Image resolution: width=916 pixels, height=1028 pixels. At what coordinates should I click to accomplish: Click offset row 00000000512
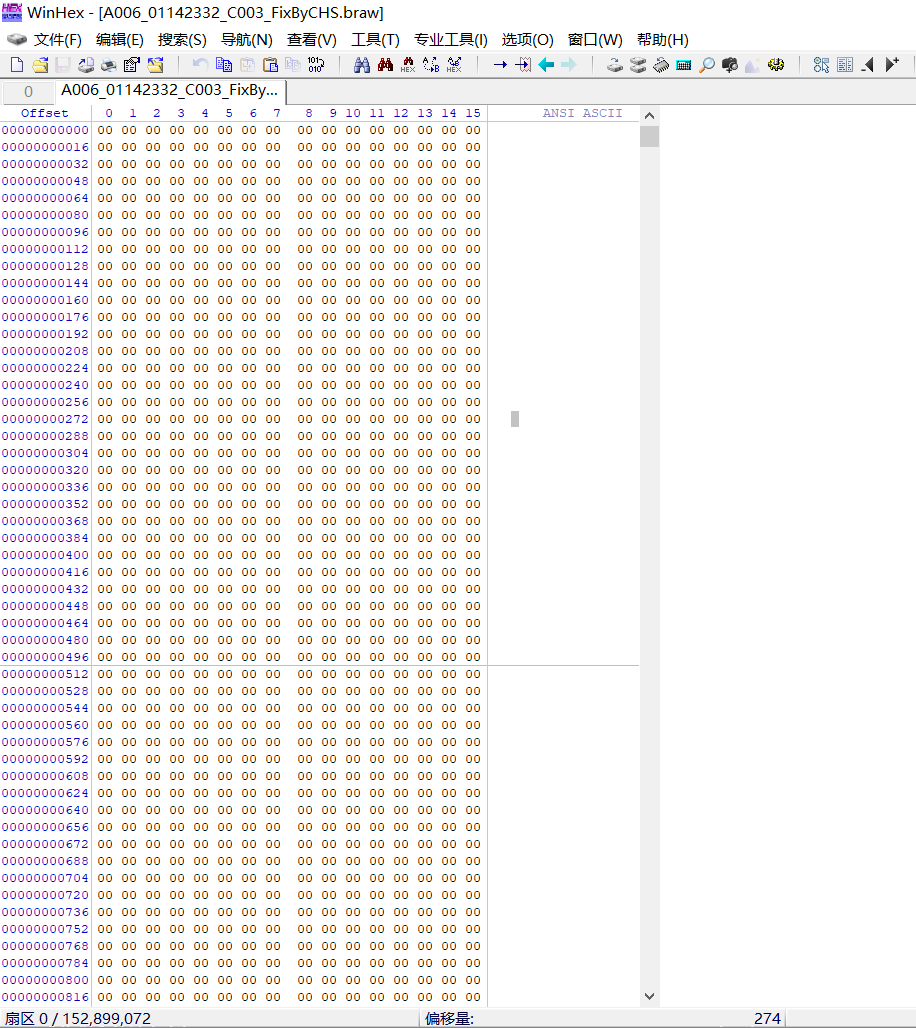[x=45, y=674]
